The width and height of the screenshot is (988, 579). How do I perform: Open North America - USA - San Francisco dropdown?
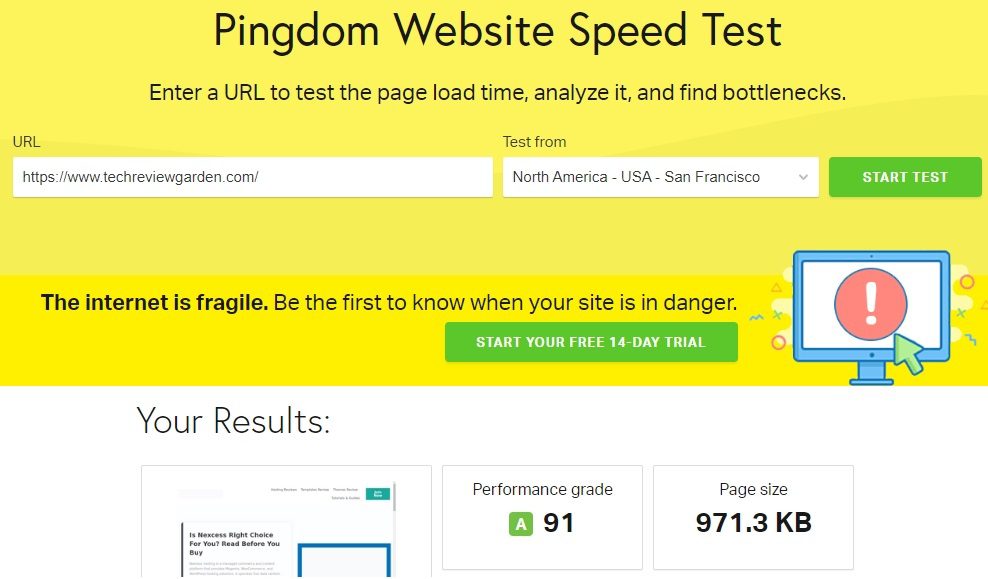[660, 177]
